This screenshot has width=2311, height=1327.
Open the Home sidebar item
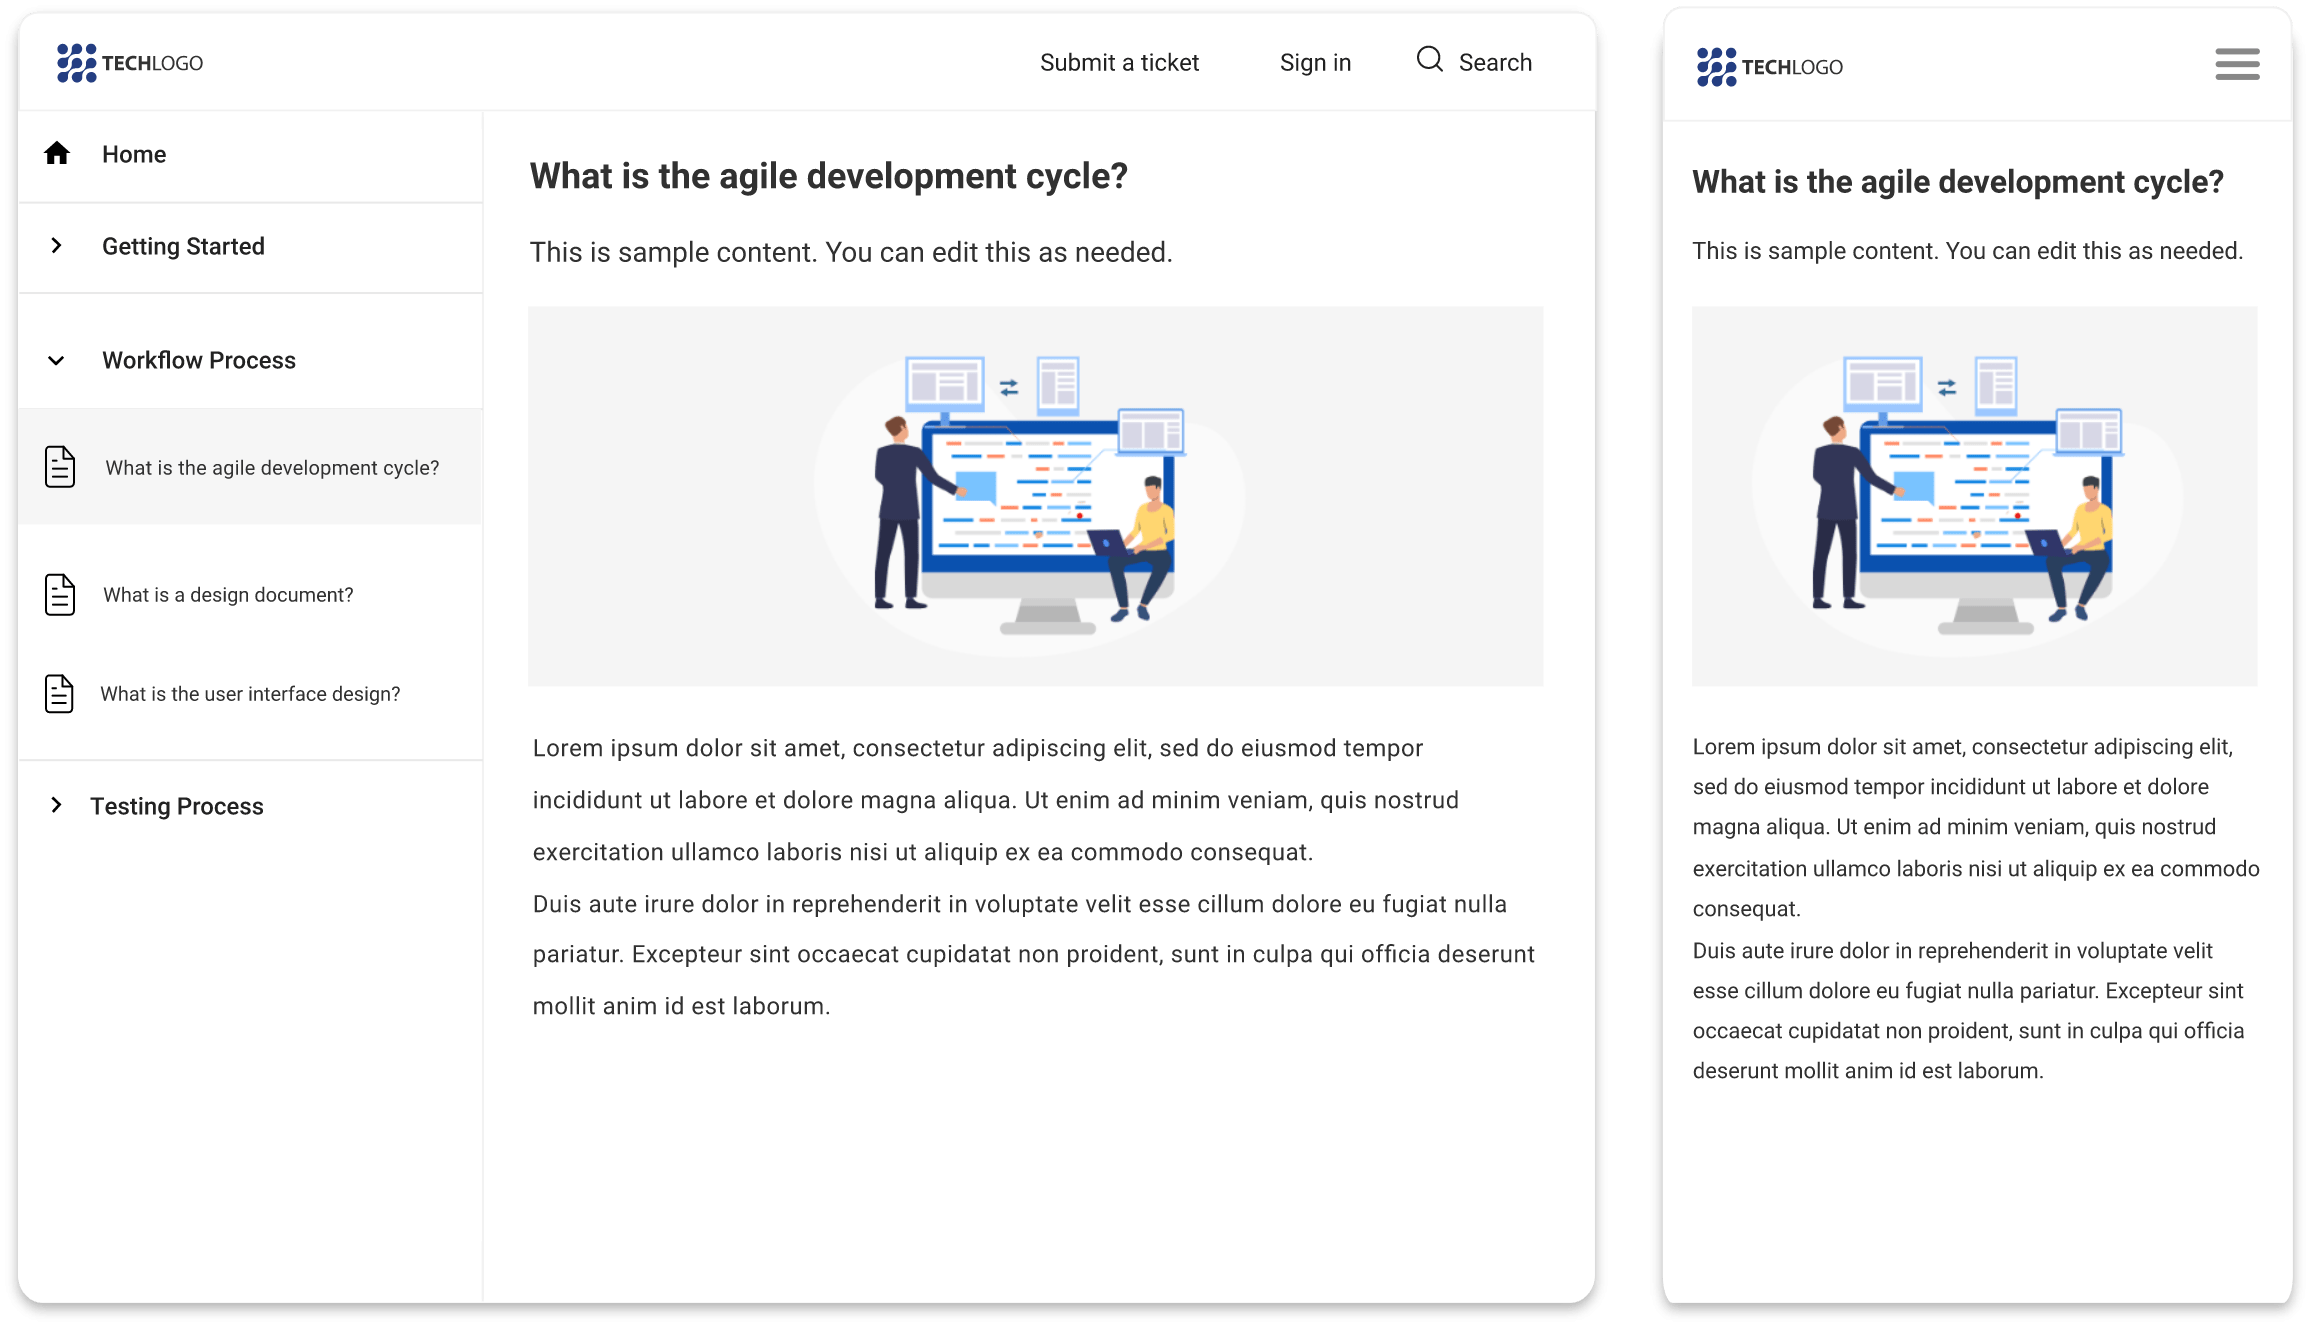click(x=134, y=154)
